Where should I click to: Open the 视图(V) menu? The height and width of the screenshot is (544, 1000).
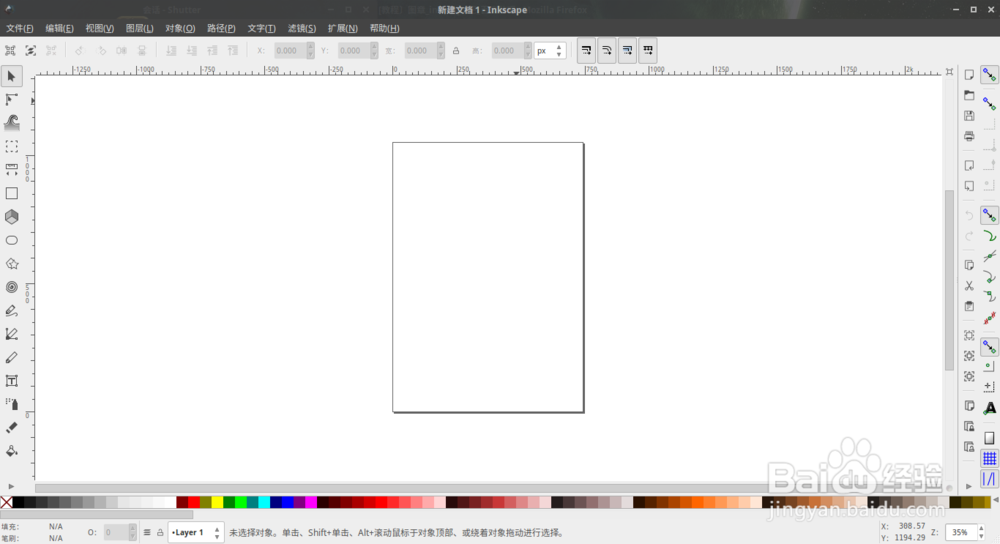coord(99,28)
